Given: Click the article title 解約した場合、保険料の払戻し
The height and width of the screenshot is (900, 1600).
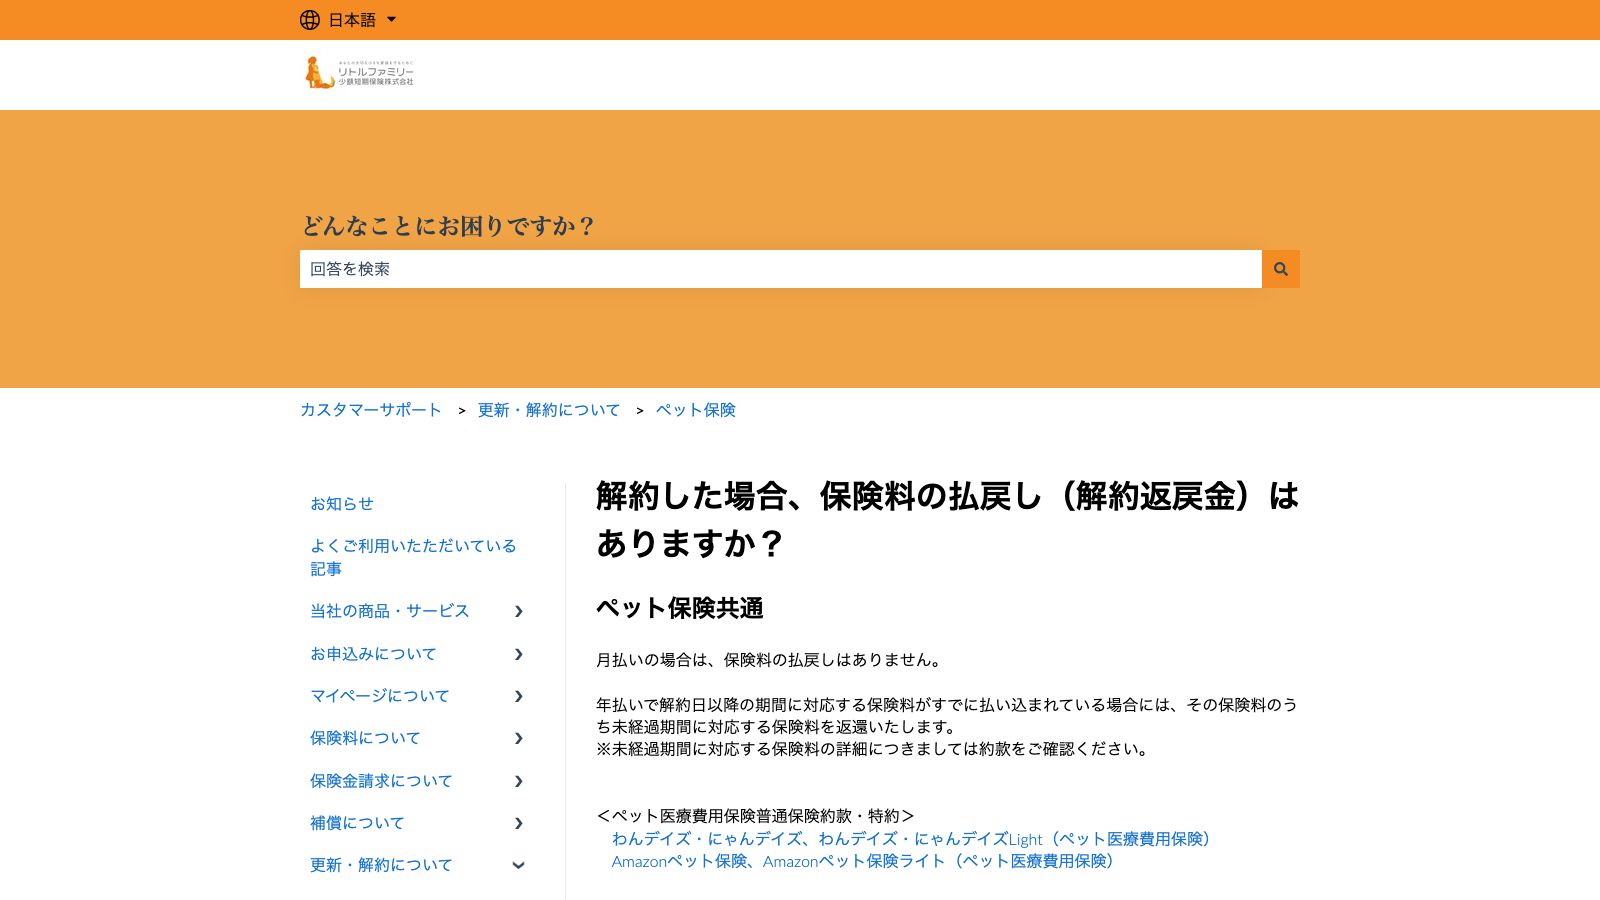Looking at the screenshot, I should click(947, 519).
